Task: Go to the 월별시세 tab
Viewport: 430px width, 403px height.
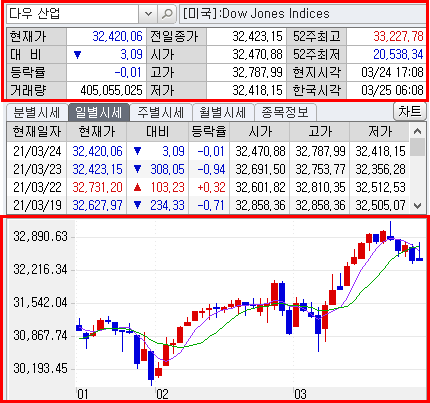Action: pos(223,113)
